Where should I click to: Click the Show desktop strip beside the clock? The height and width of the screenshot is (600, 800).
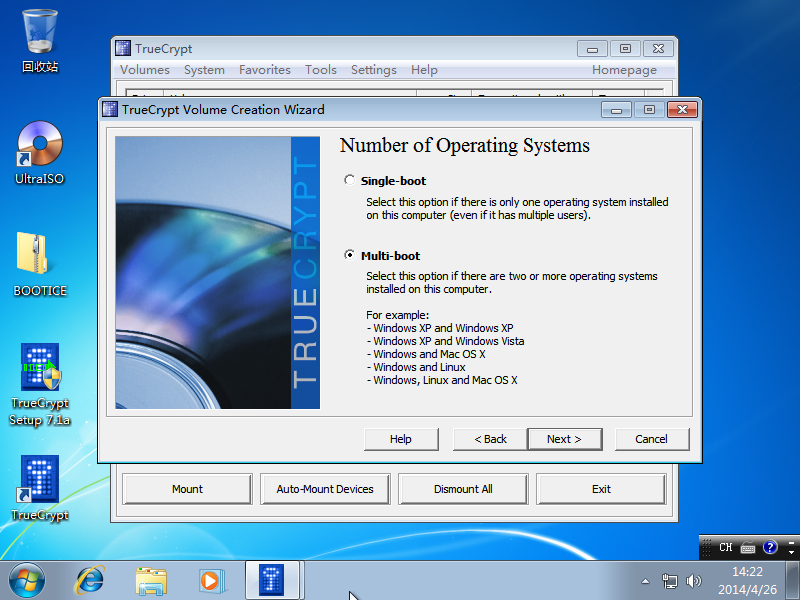click(x=792, y=581)
